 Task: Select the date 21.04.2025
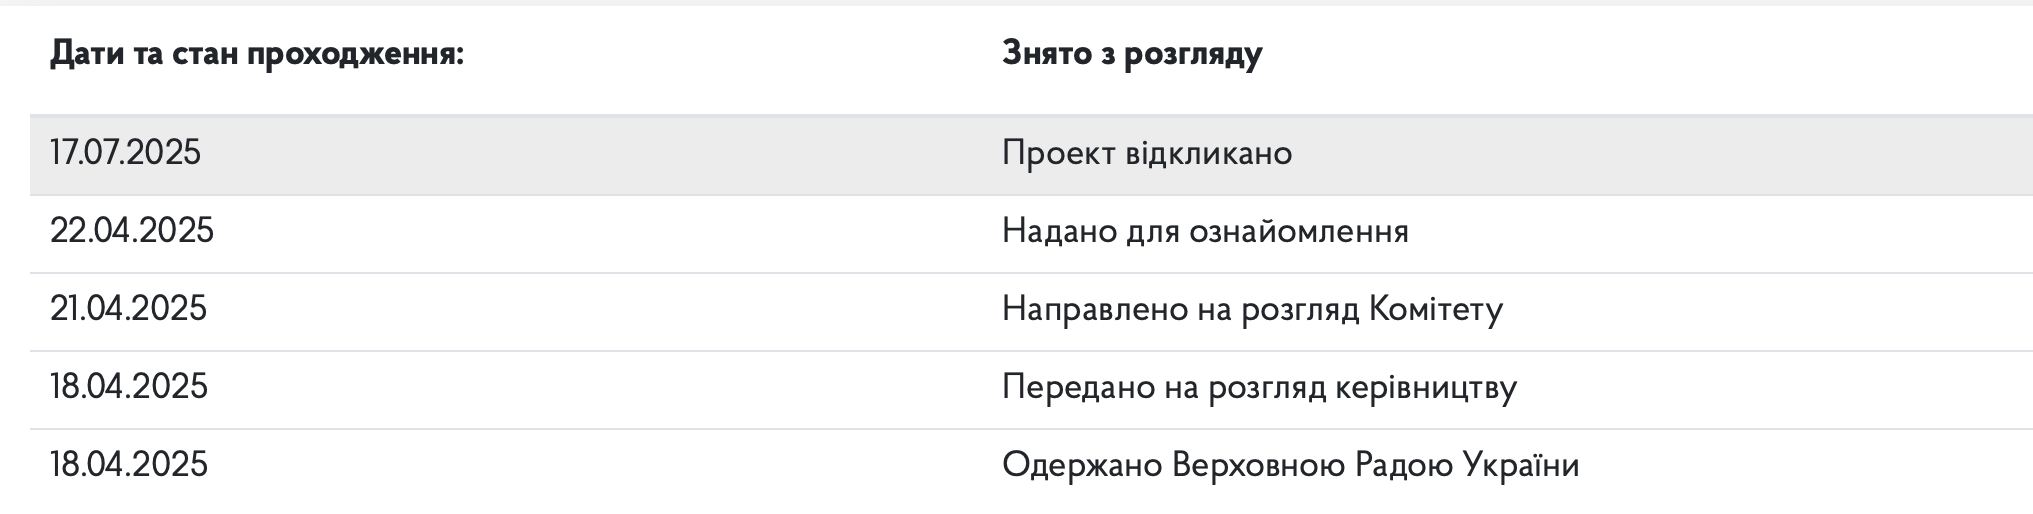[129, 308]
